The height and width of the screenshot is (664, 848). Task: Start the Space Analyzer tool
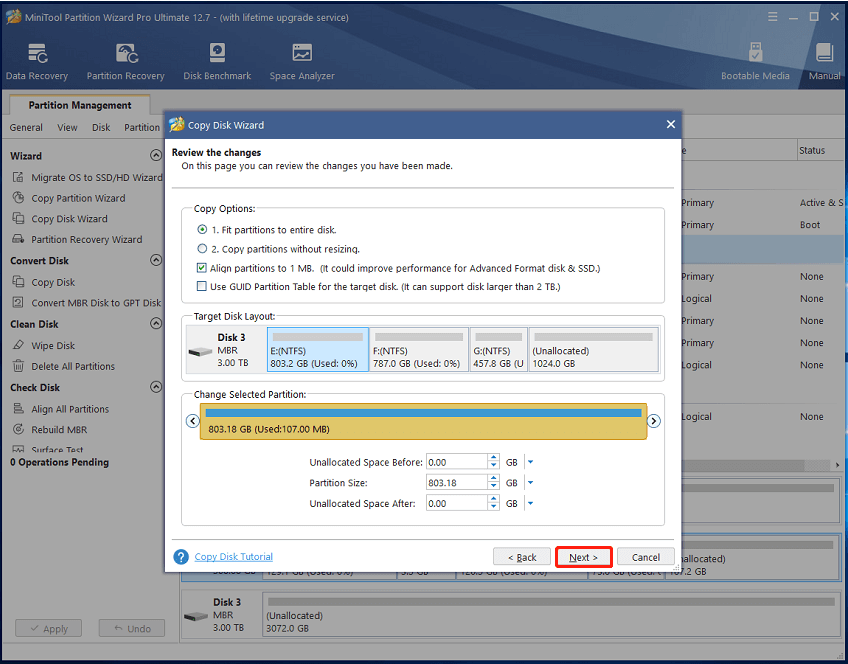pos(302,62)
